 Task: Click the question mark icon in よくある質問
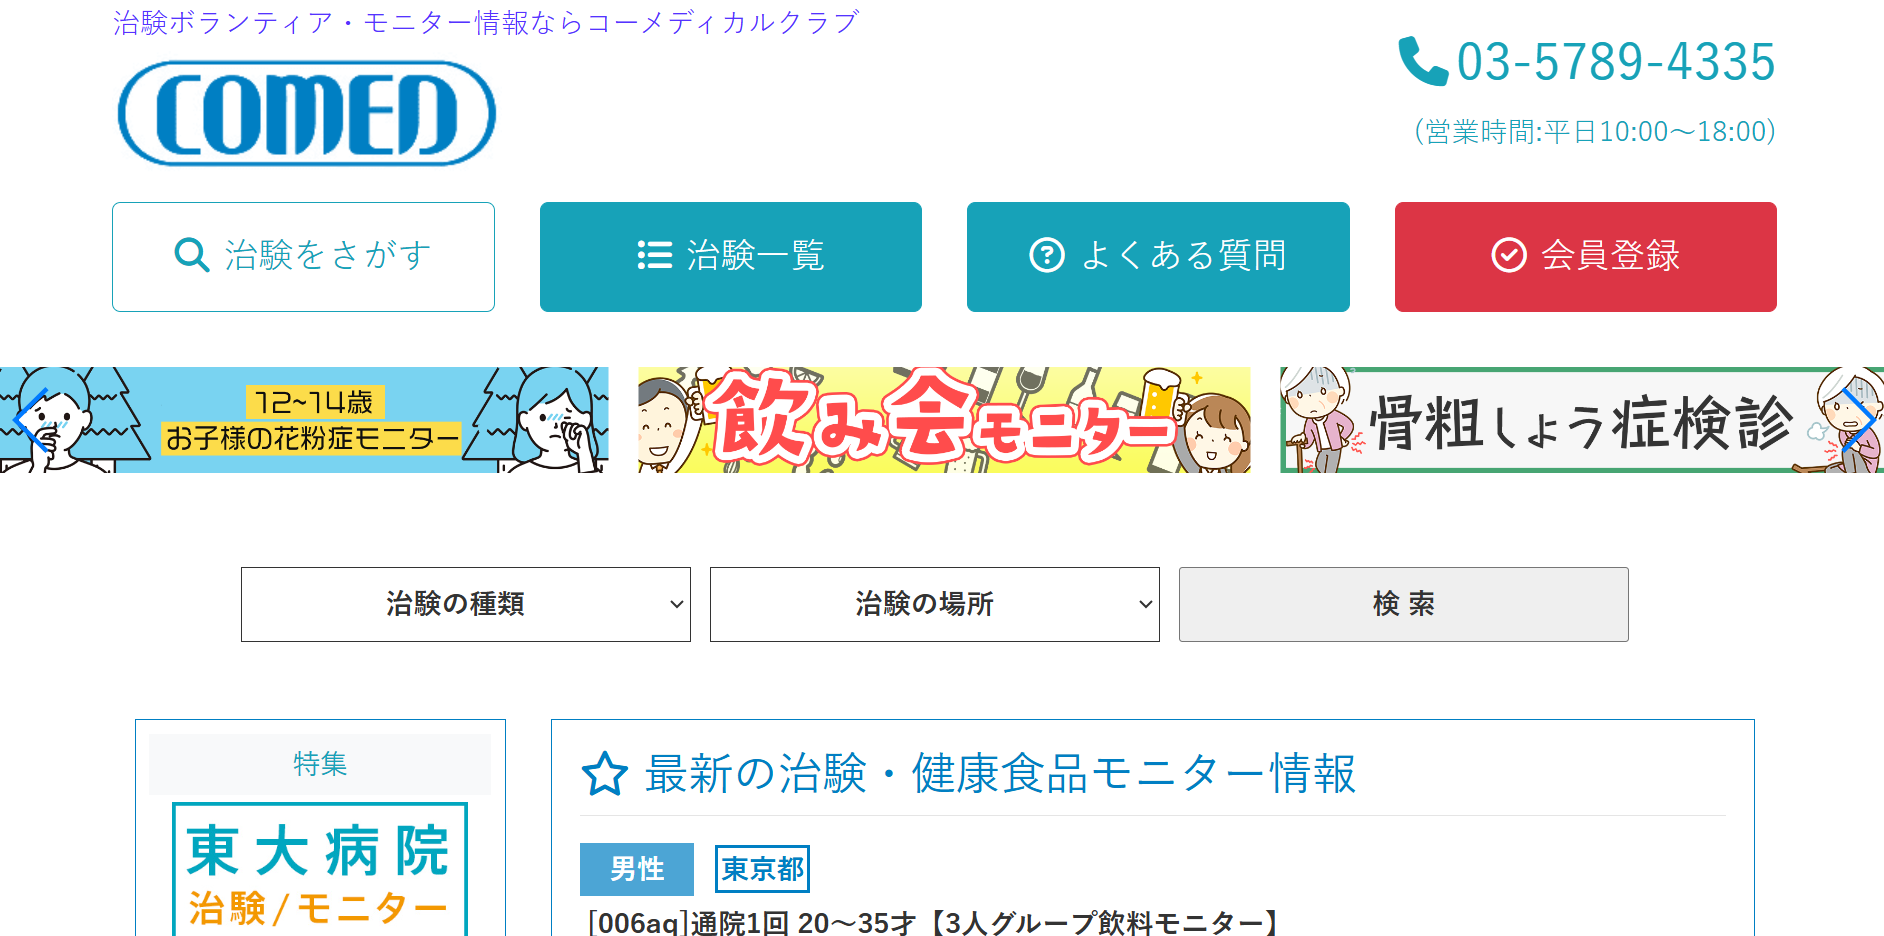coord(1047,255)
